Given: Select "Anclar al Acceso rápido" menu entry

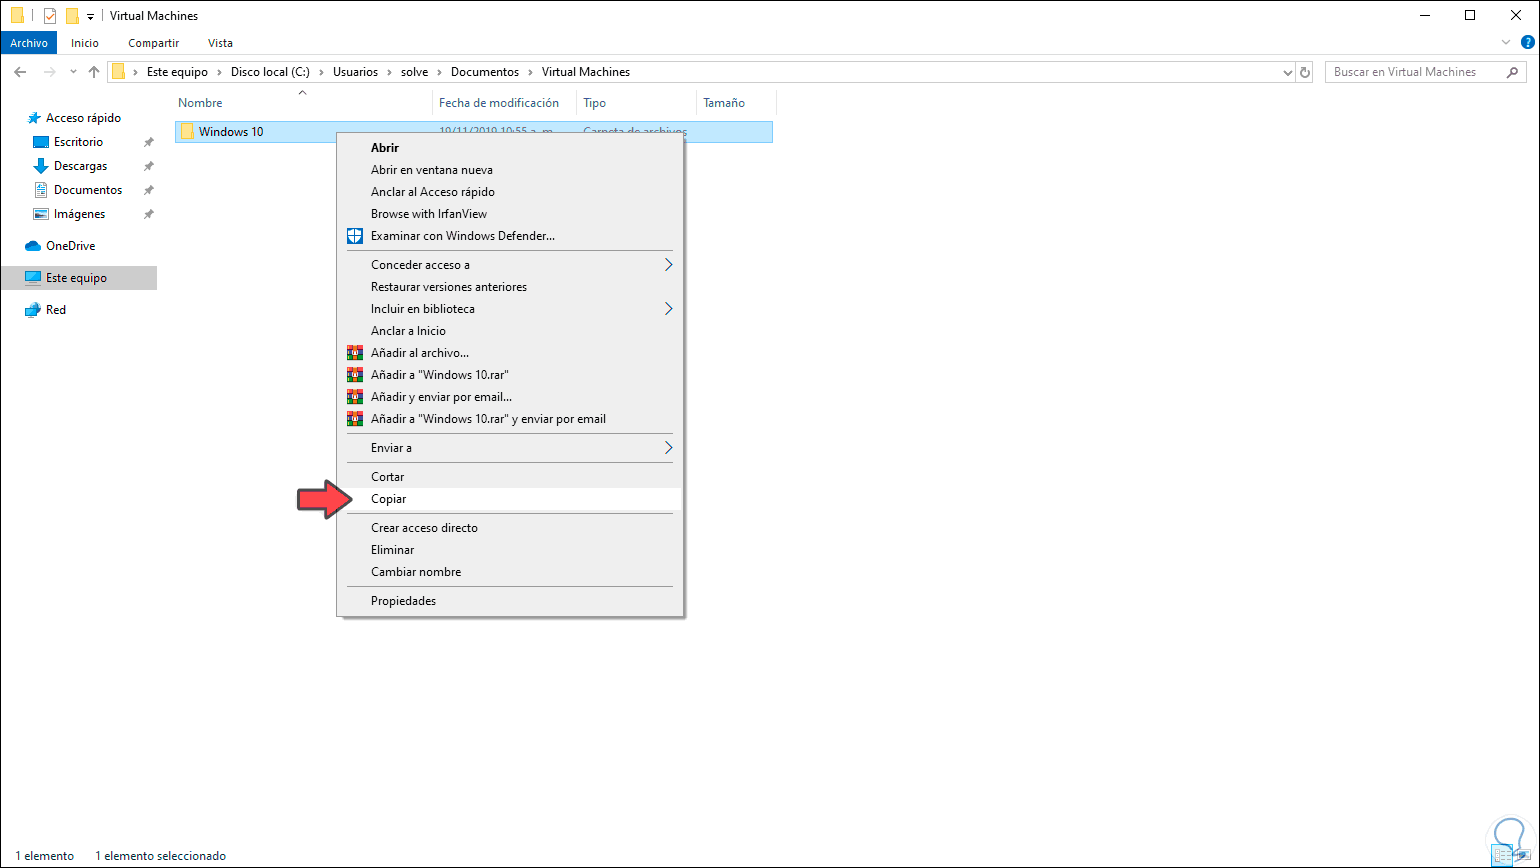Looking at the screenshot, I should point(511,192).
